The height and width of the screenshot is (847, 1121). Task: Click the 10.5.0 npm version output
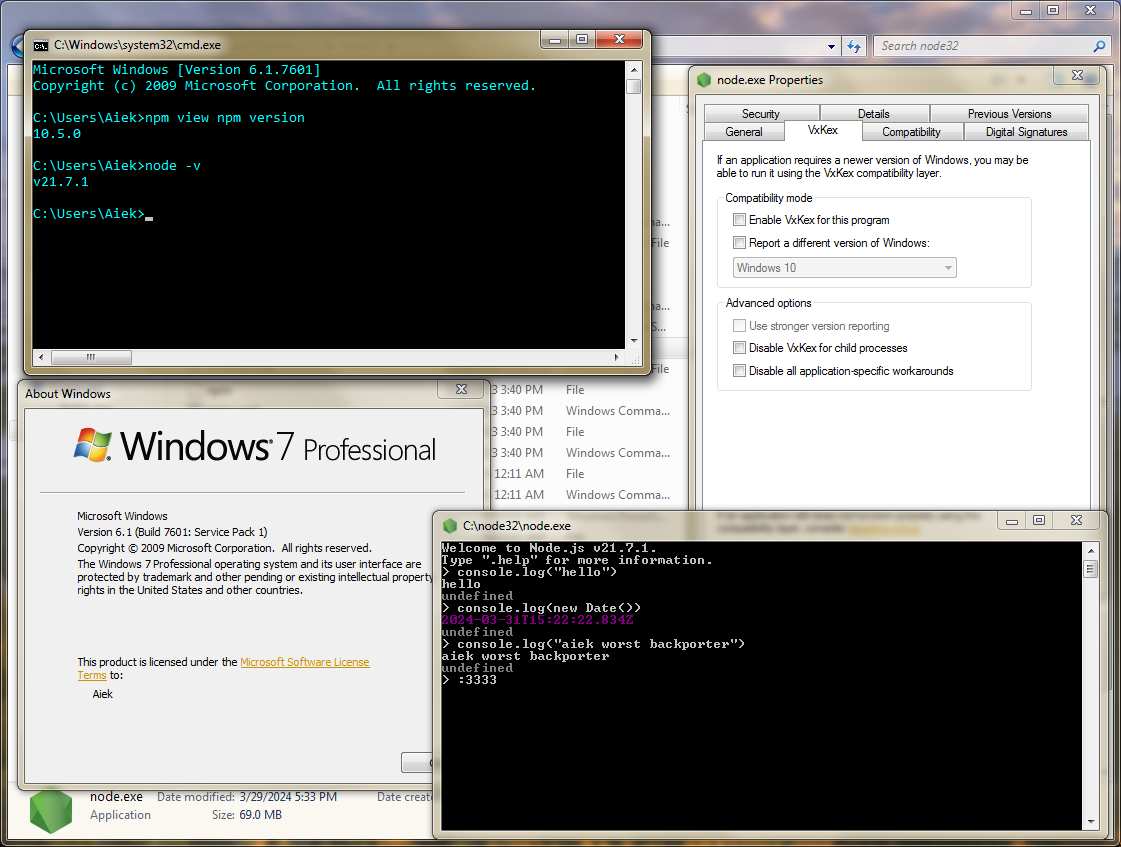[x=57, y=134]
